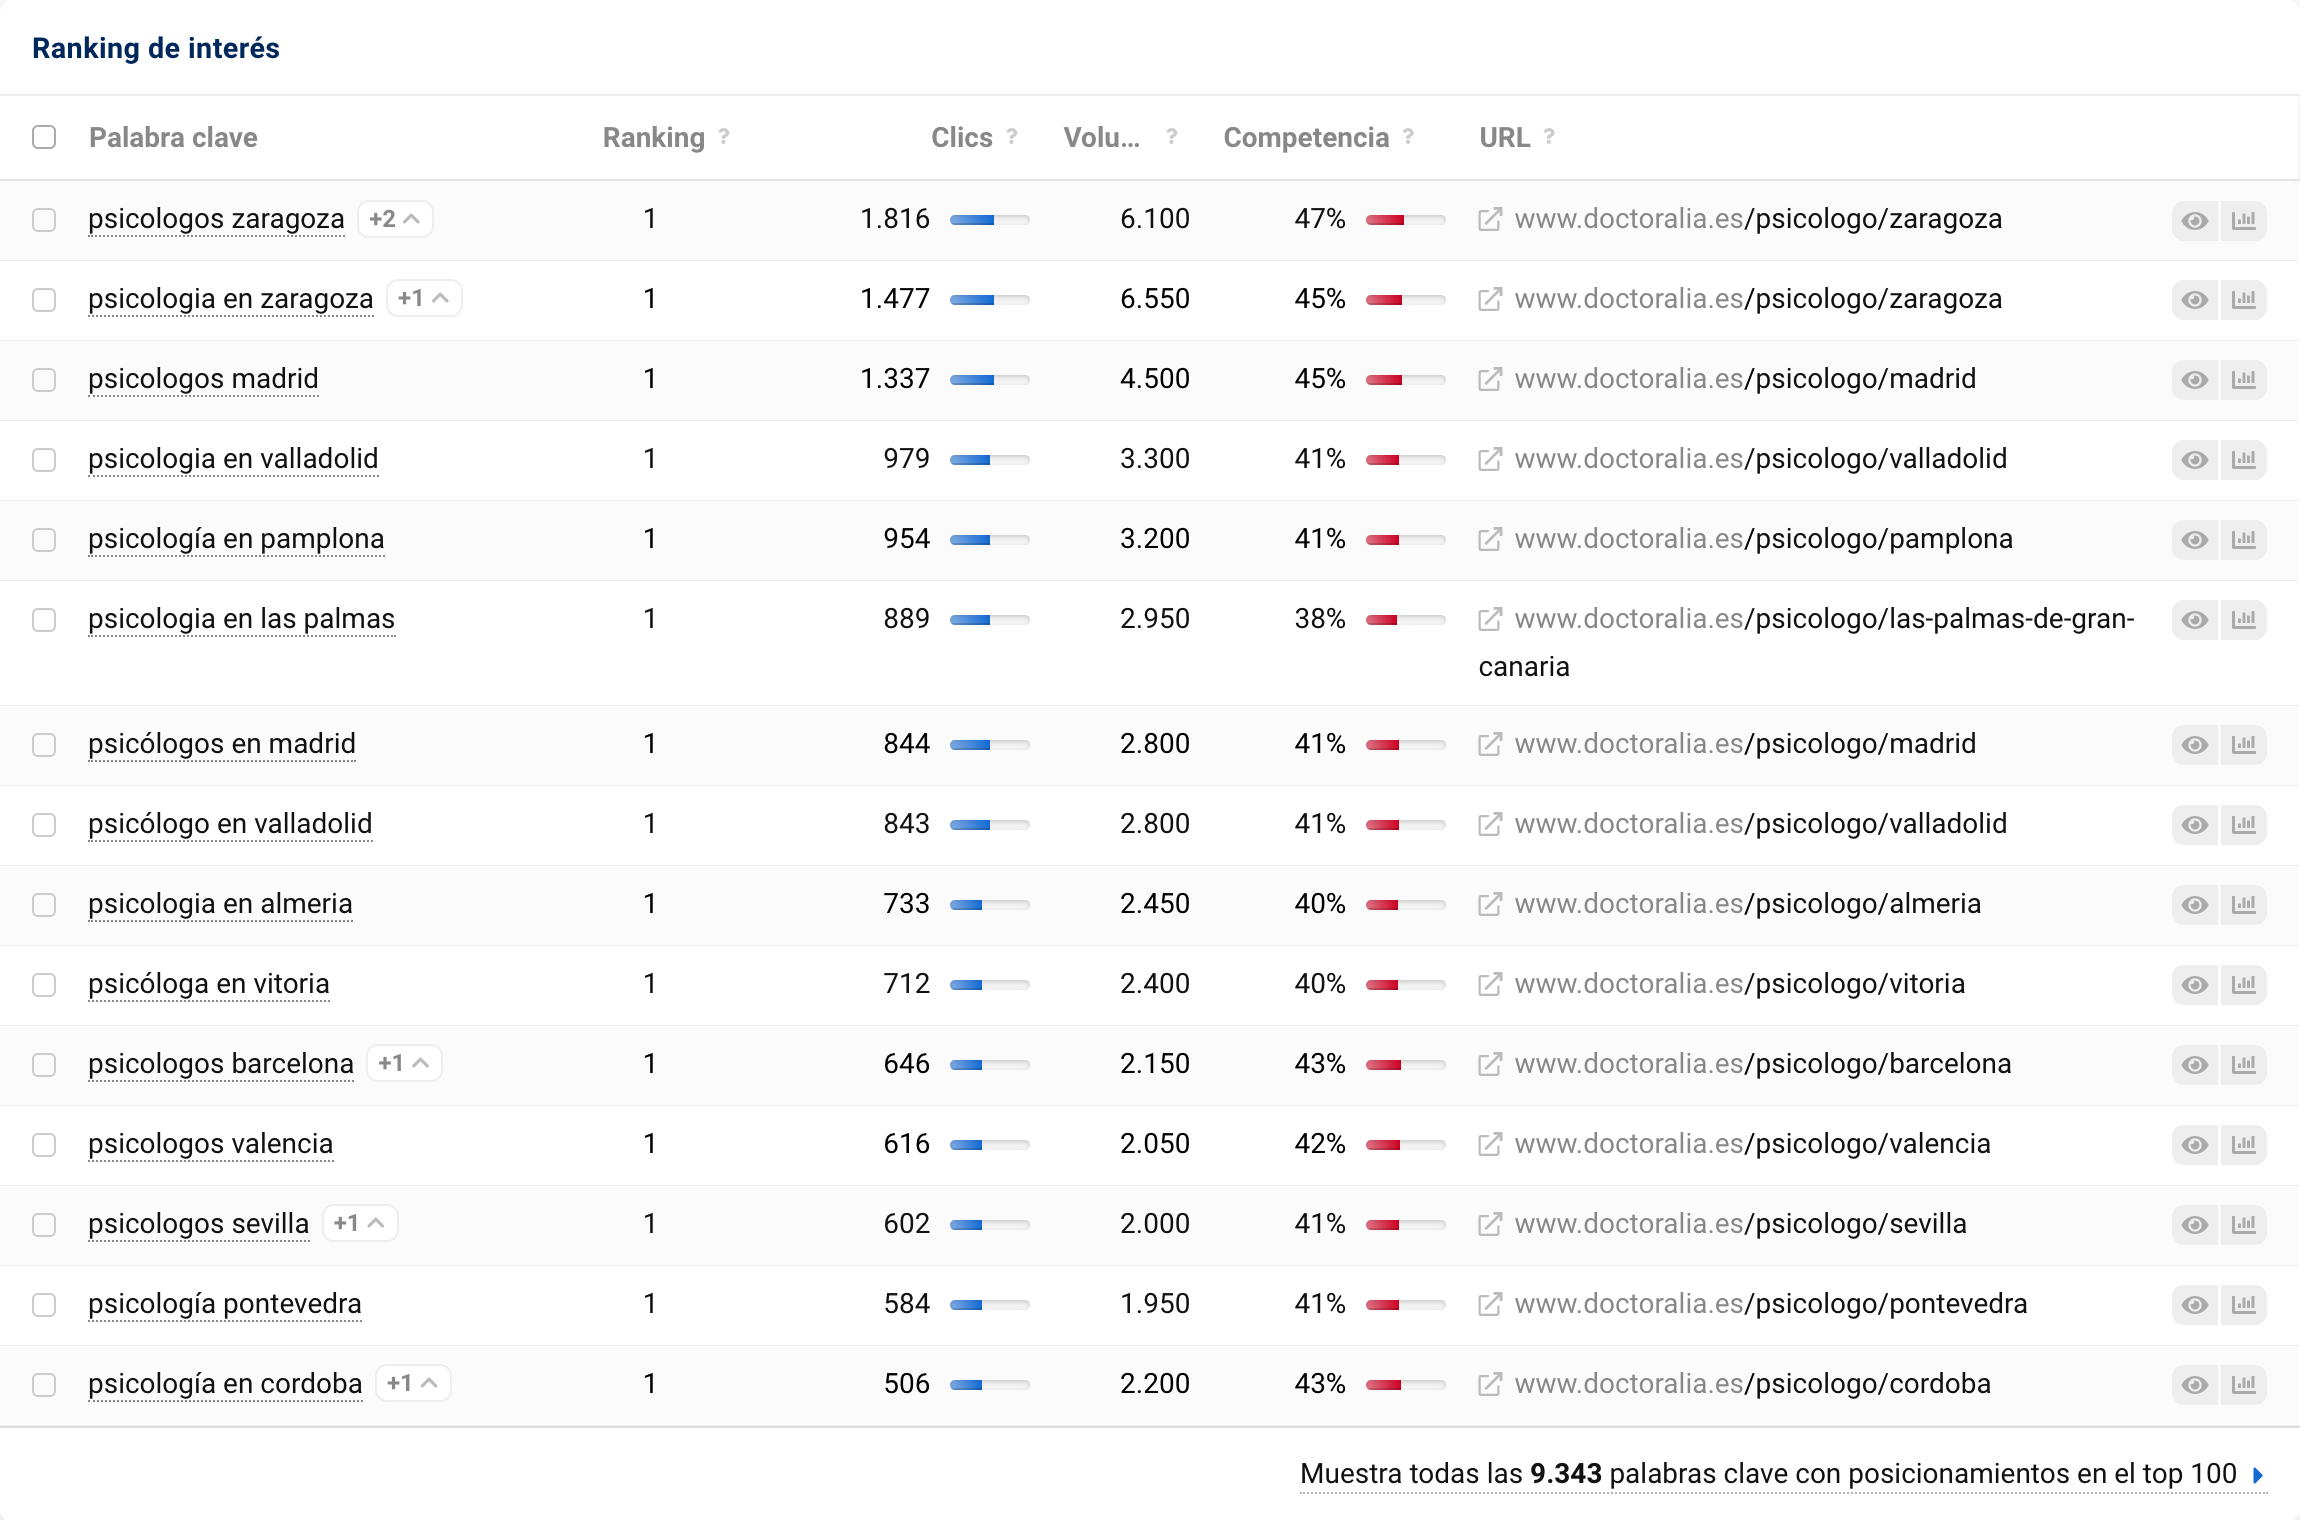This screenshot has height=1520, width=2300.
Task: Click help icon next to Clics header
Action: 1012,137
